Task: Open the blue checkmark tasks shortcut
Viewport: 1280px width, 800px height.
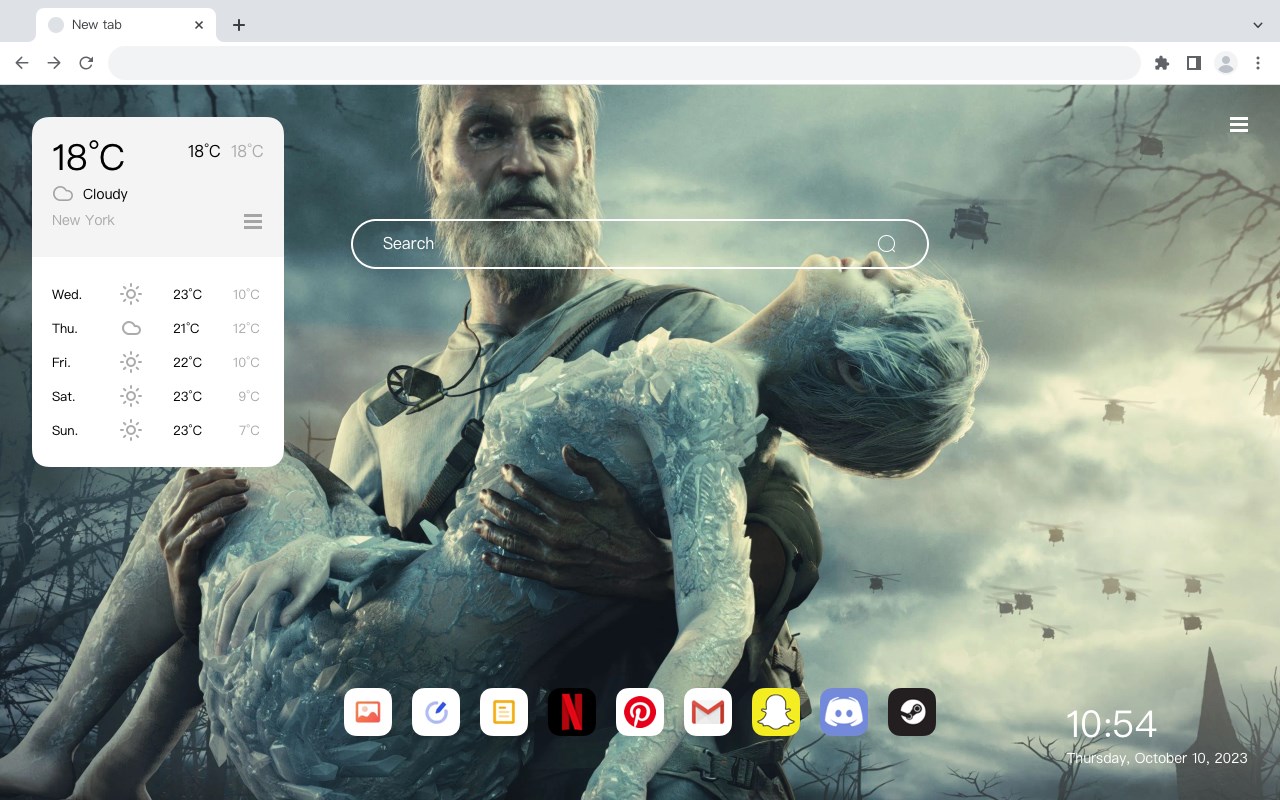Action: pyautogui.click(x=436, y=712)
